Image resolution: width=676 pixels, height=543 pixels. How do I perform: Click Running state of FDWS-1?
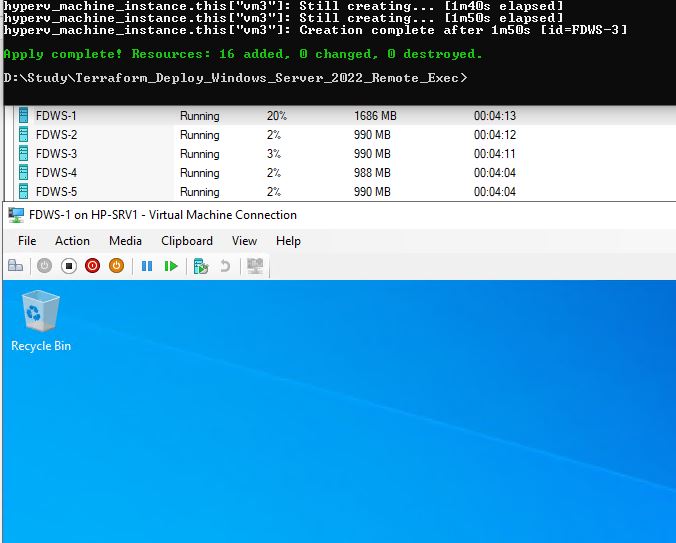coord(200,116)
